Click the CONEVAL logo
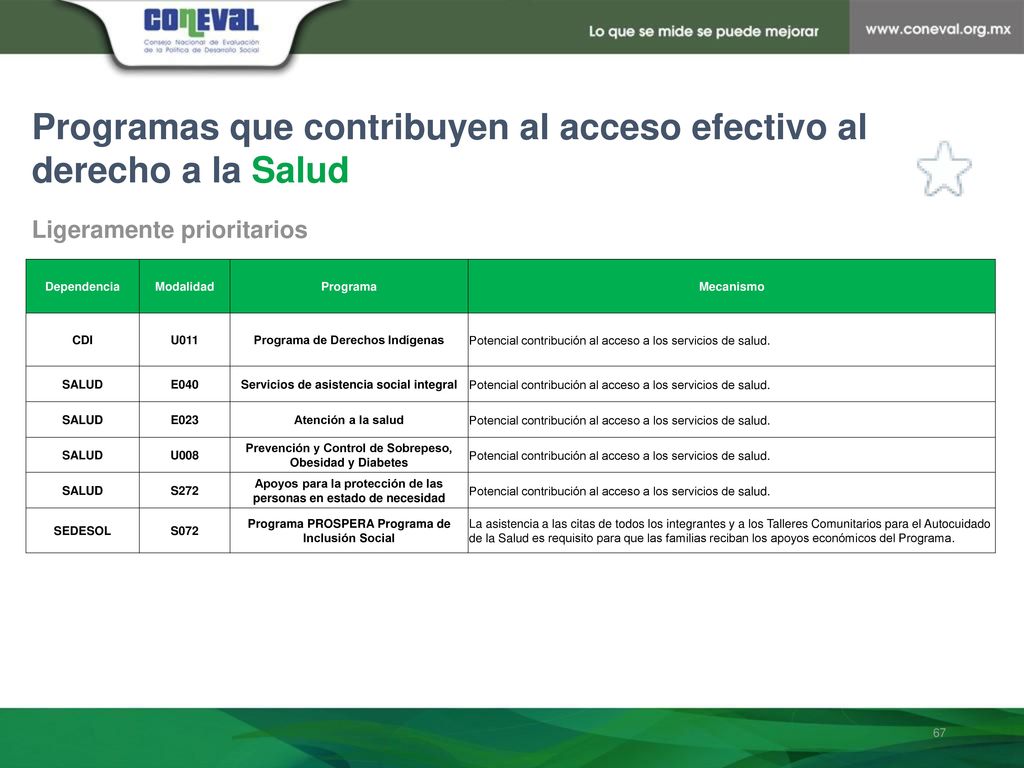The width and height of the screenshot is (1024, 768). (x=201, y=31)
